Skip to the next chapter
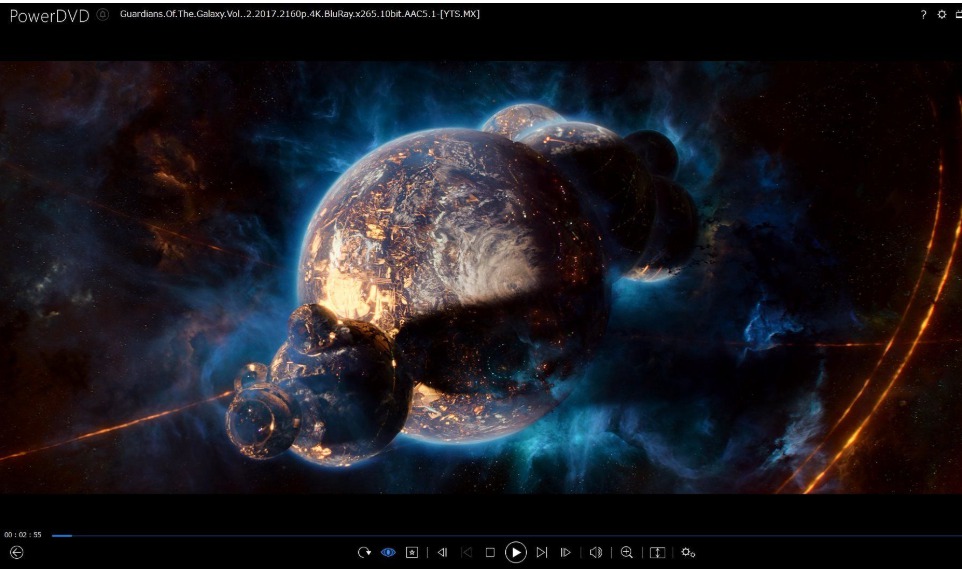962x569 pixels. tap(542, 552)
